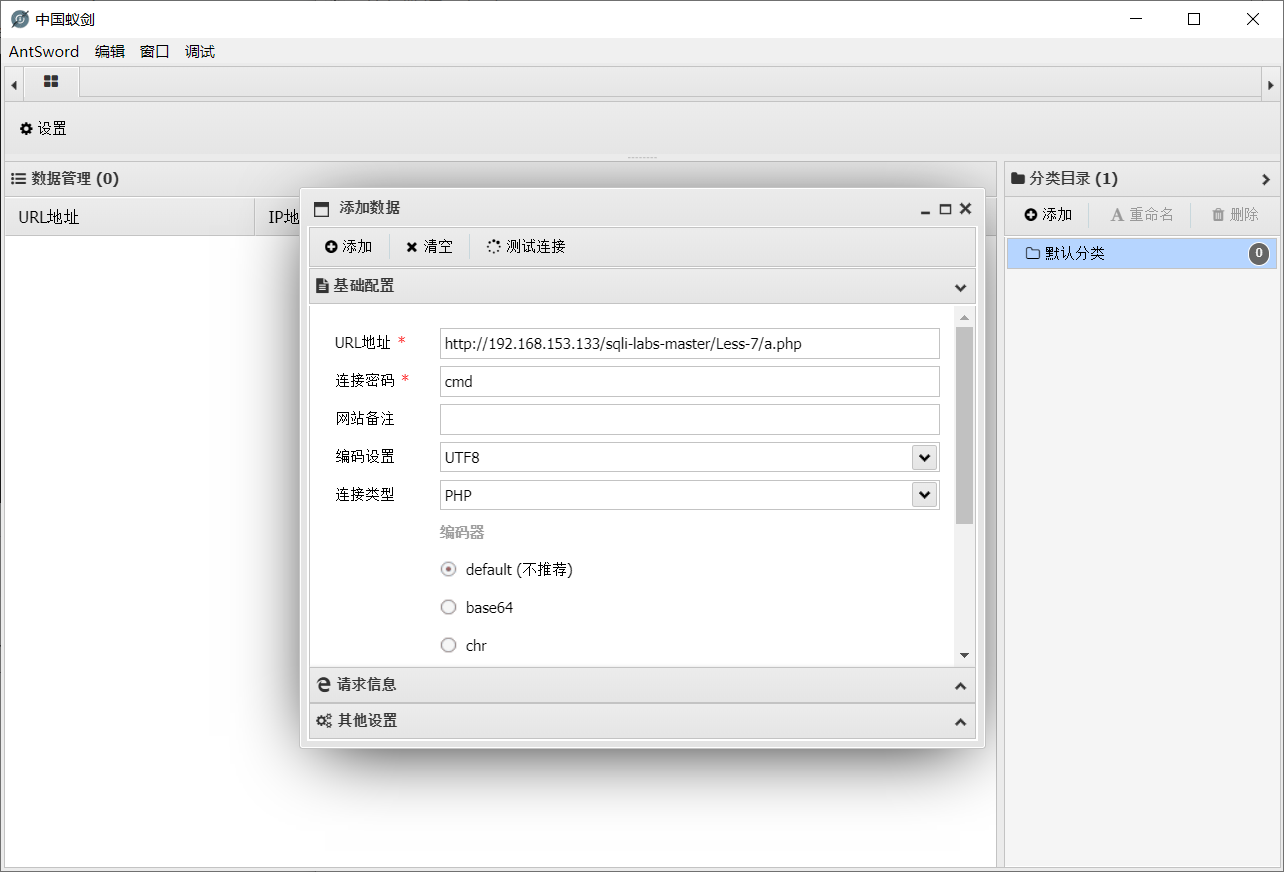The height and width of the screenshot is (872, 1284).
Task: Open the 窗口 menu
Action: 155,52
